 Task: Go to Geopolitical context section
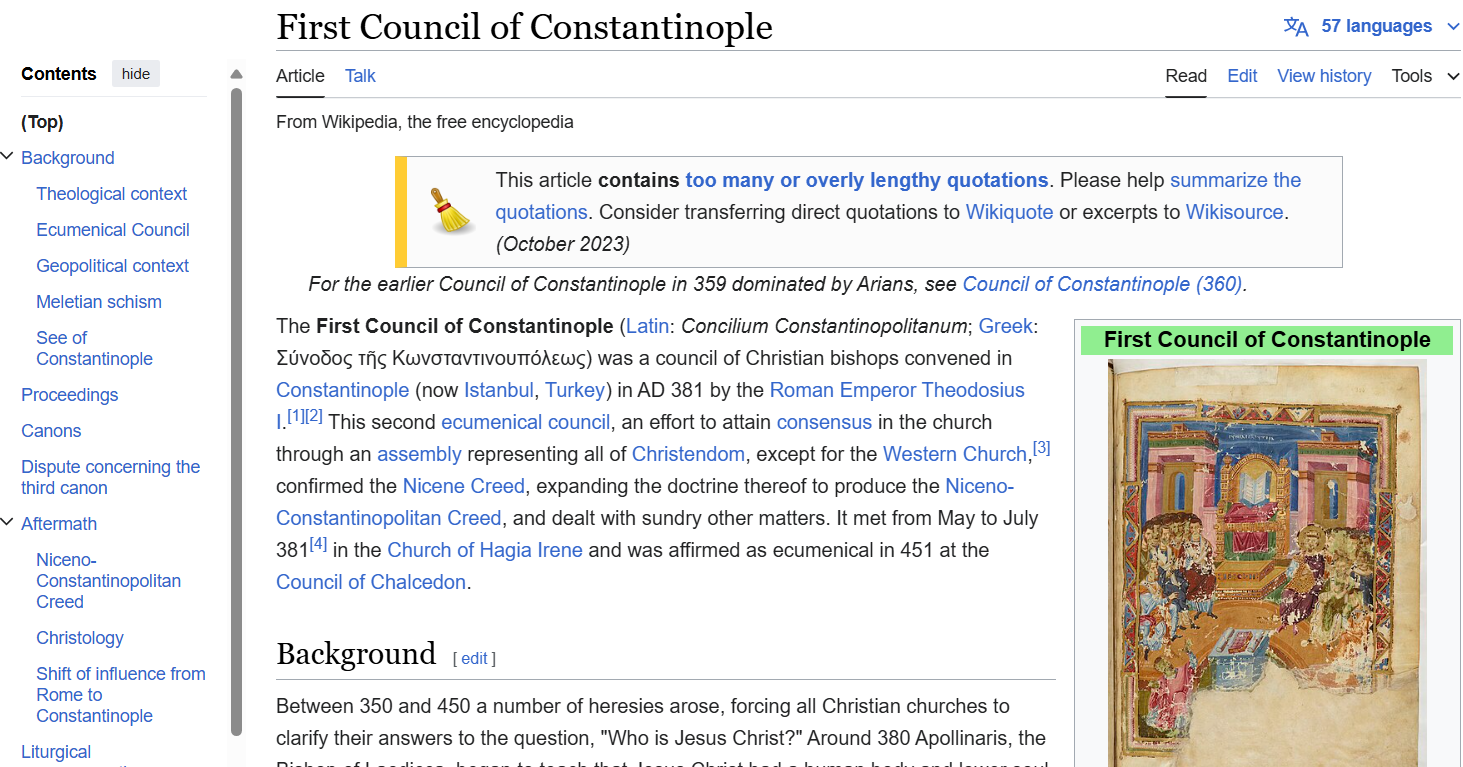coord(113,266)
